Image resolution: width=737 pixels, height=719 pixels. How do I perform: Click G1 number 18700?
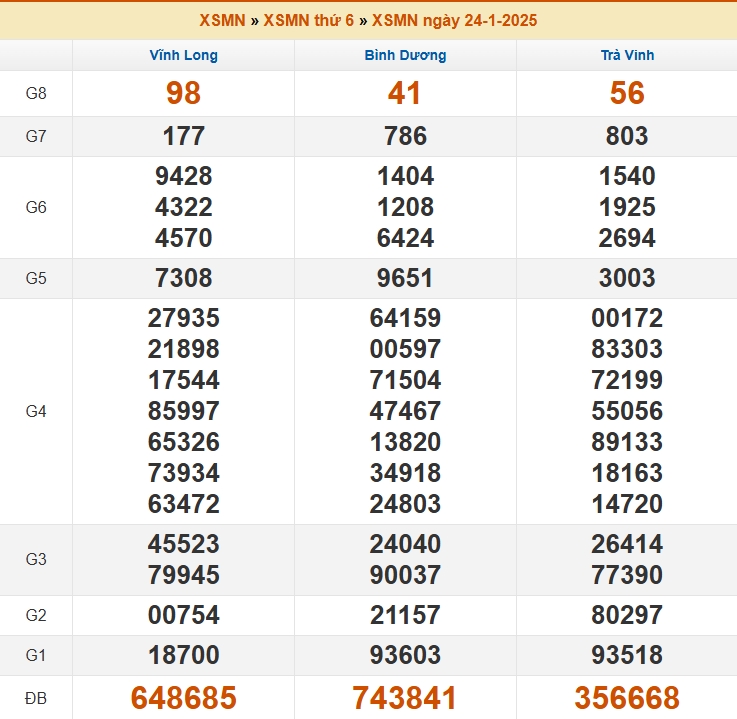tap(184, 655)
